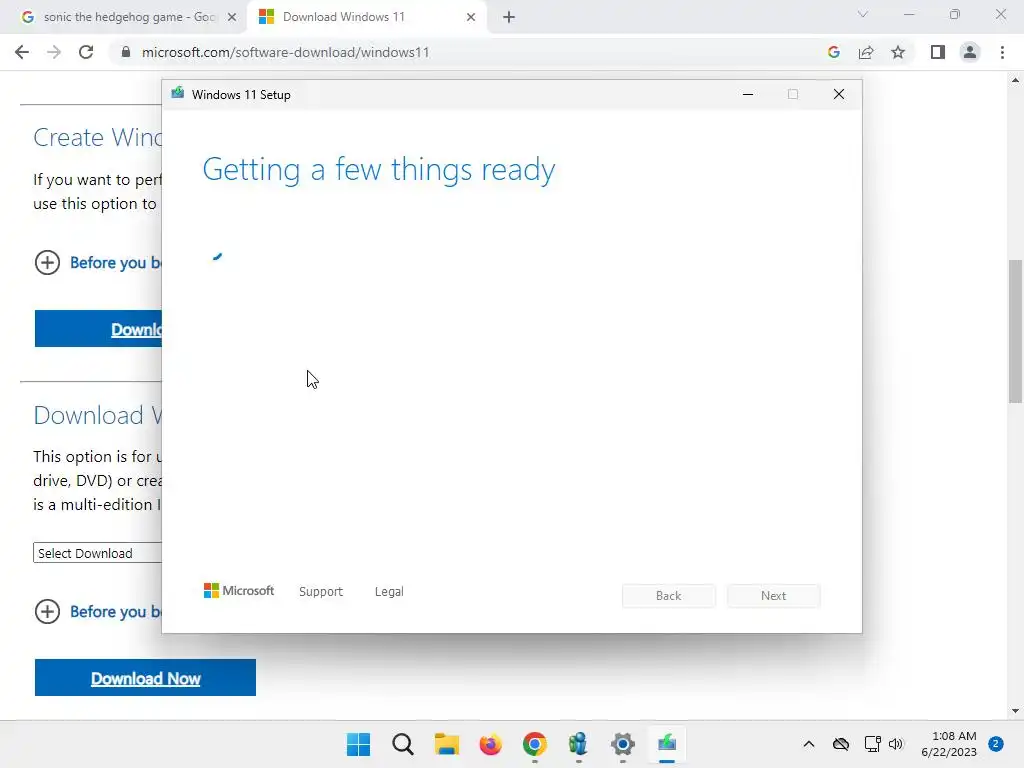
Task: Open Chrome profile avatar
Action: [970, 52]
